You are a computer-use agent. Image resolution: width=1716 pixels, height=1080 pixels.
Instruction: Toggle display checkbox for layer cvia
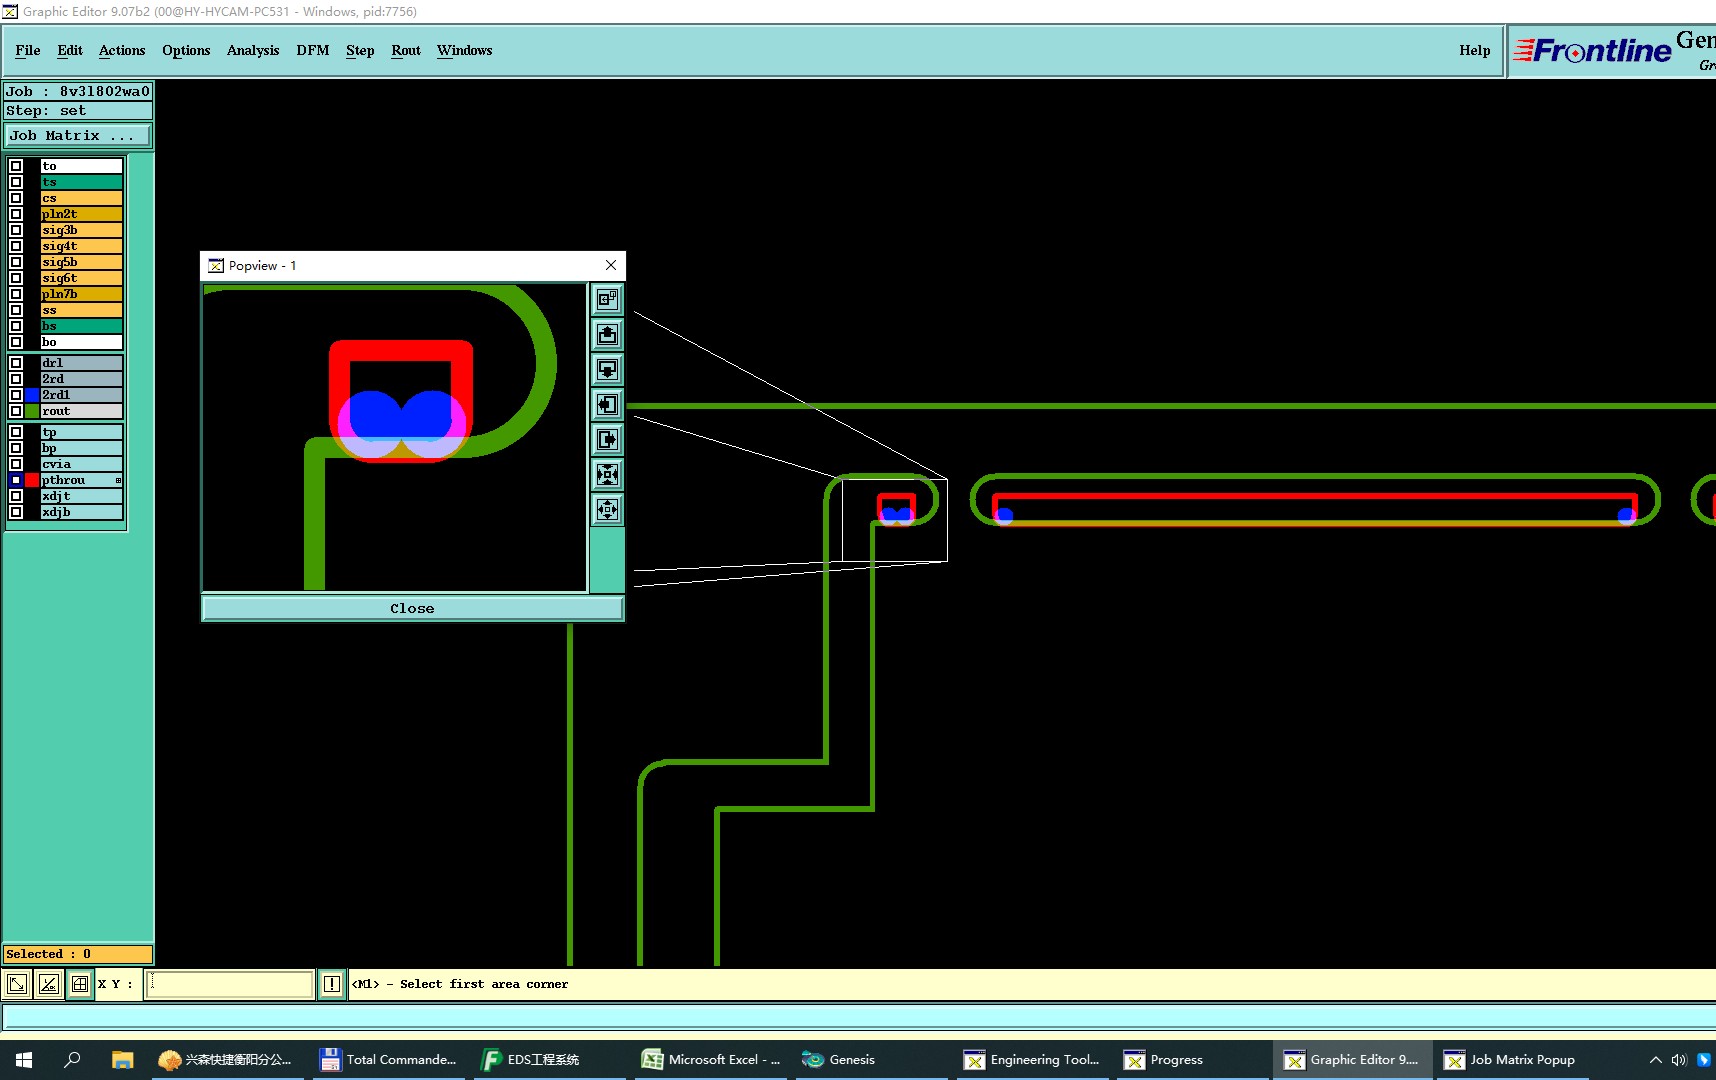coord(16,464)
